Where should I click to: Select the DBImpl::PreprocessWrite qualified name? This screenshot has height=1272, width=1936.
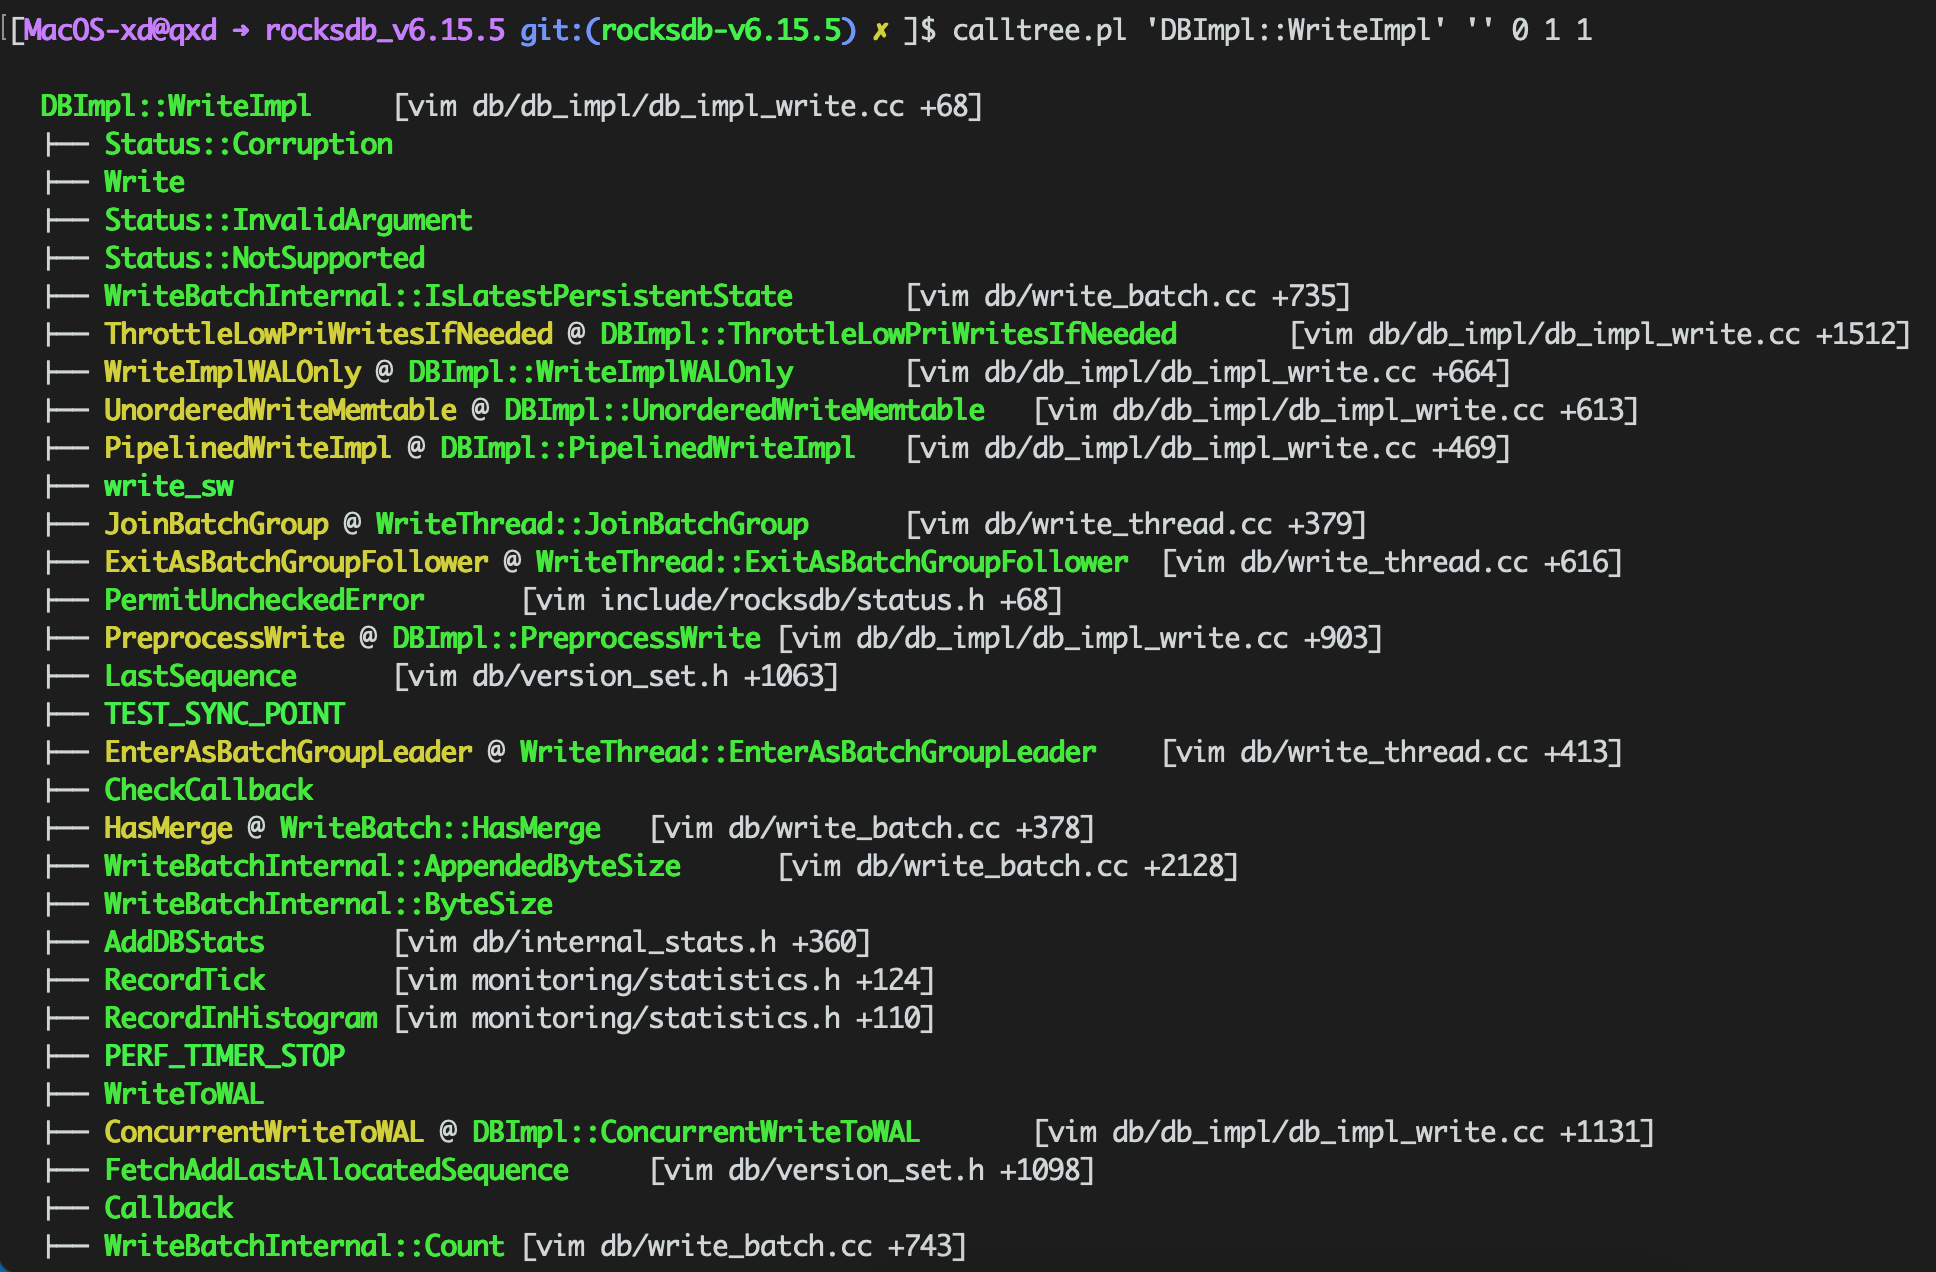[577, 638]
